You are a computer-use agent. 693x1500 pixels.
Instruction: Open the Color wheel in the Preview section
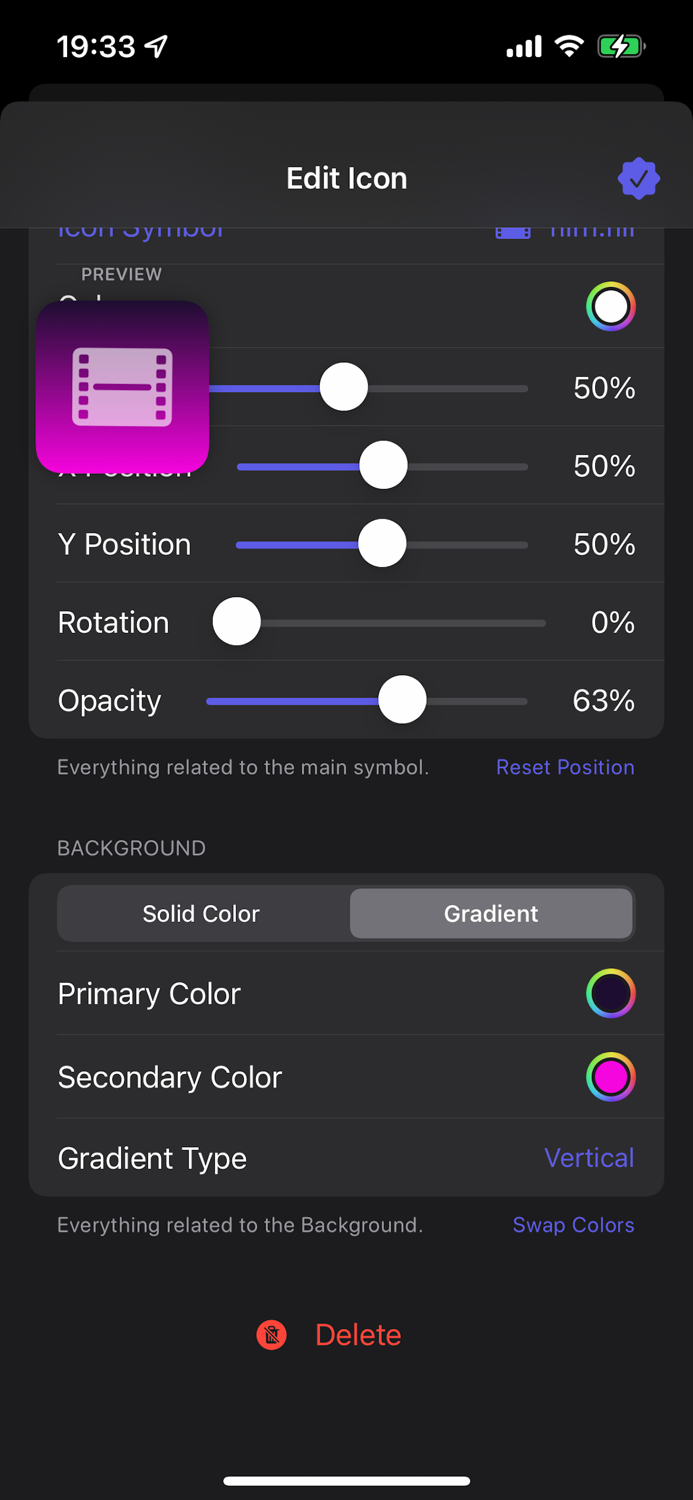pos(611,306)
